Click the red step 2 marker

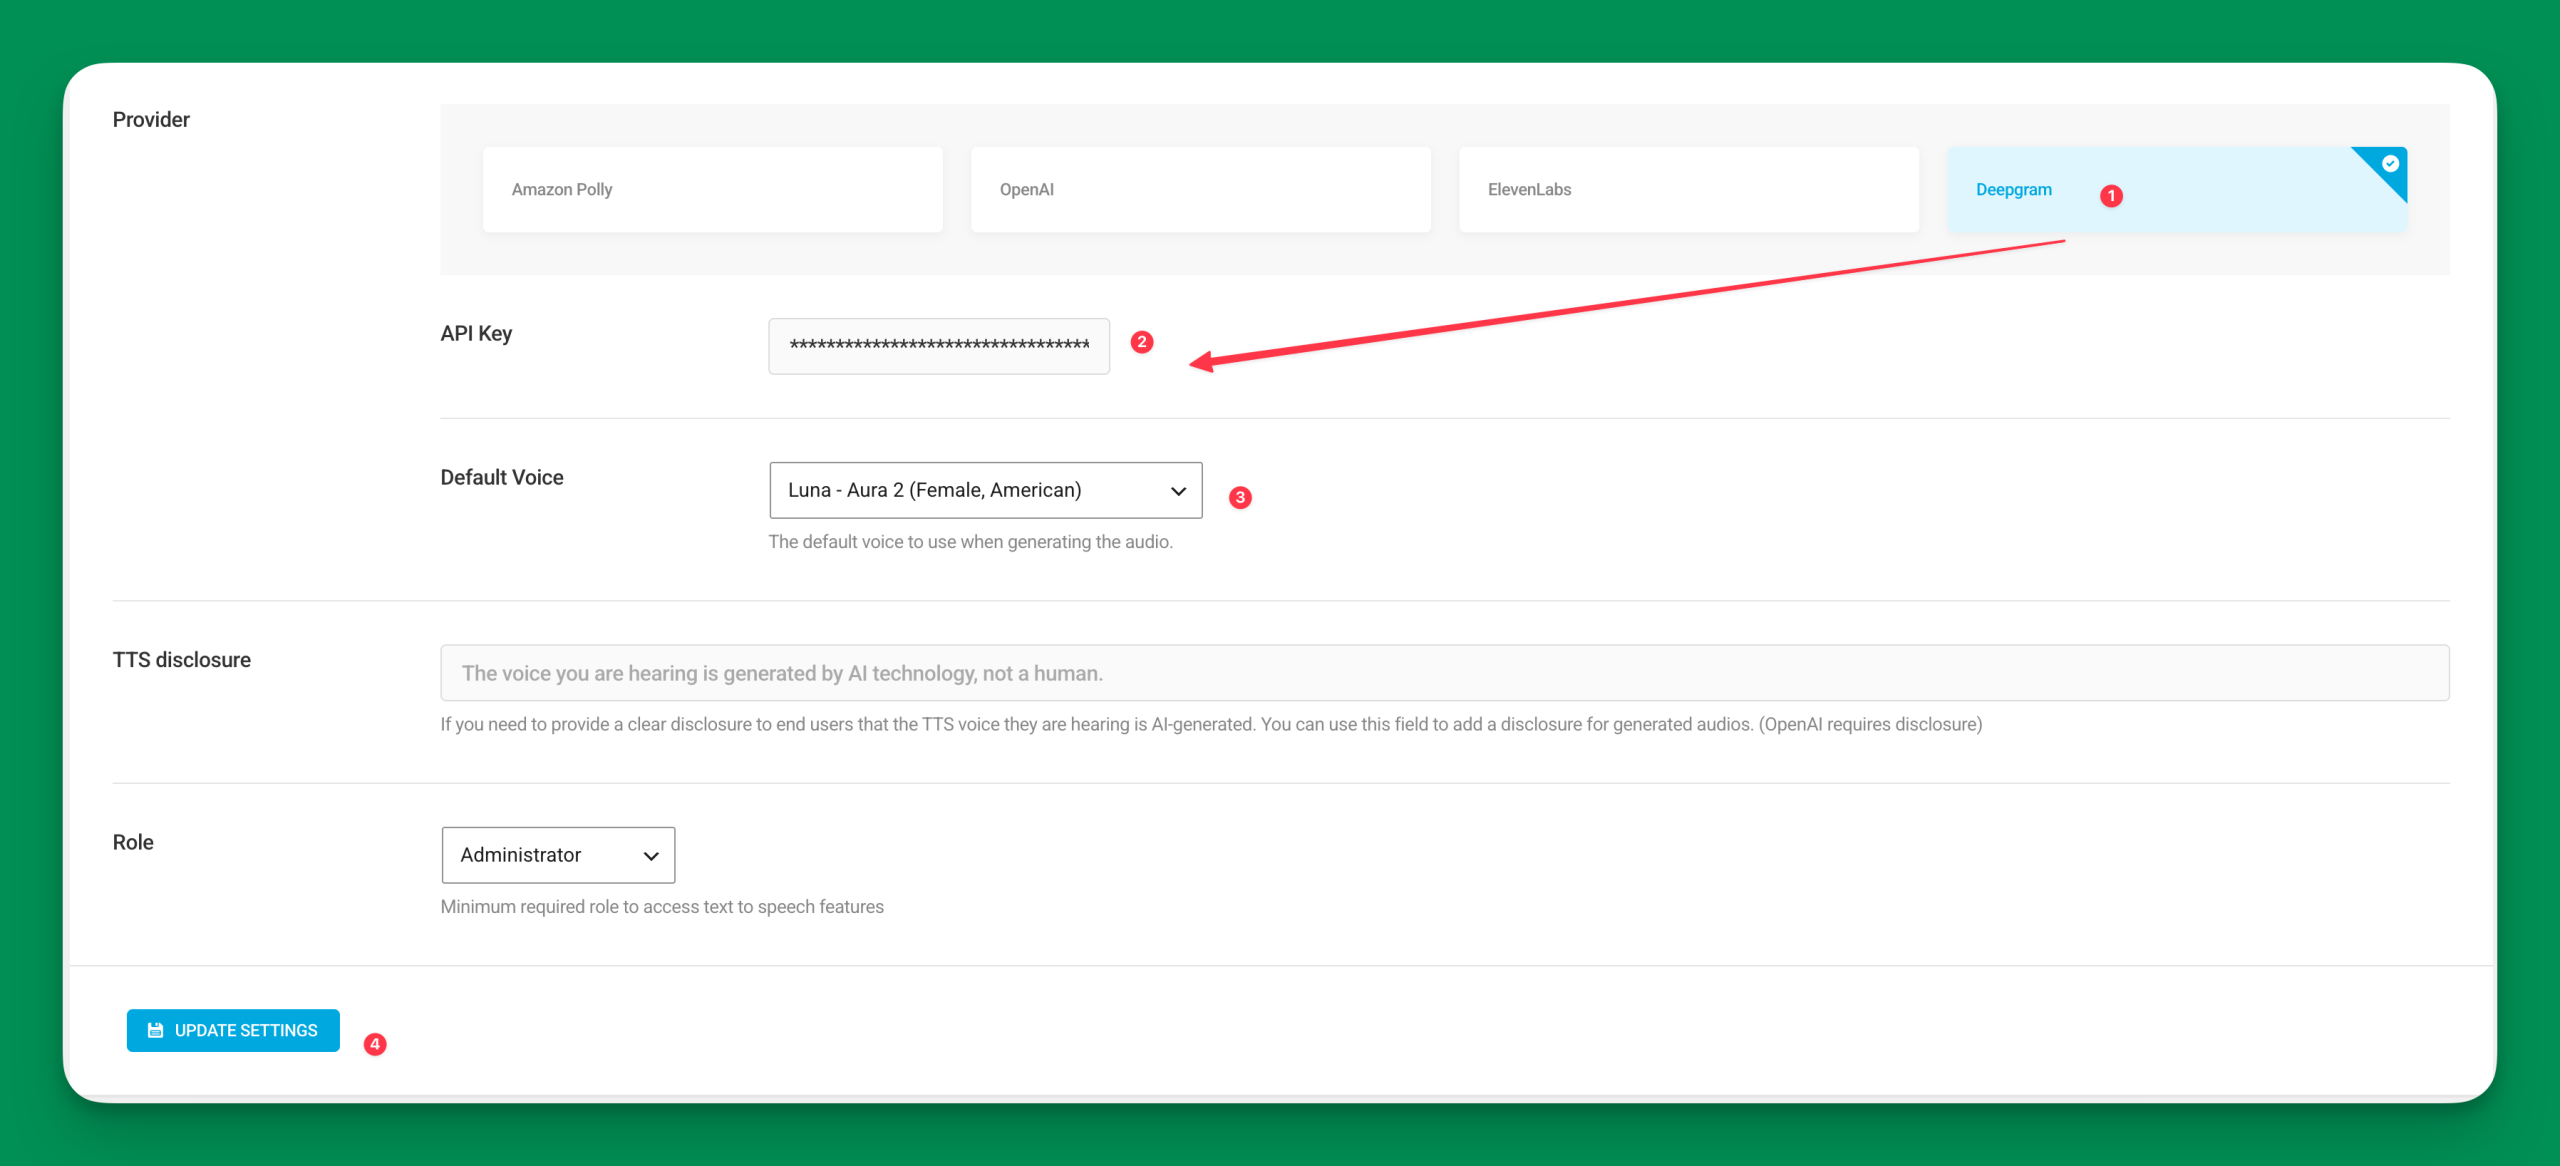pyautogui.click(x=1142, y=342)
